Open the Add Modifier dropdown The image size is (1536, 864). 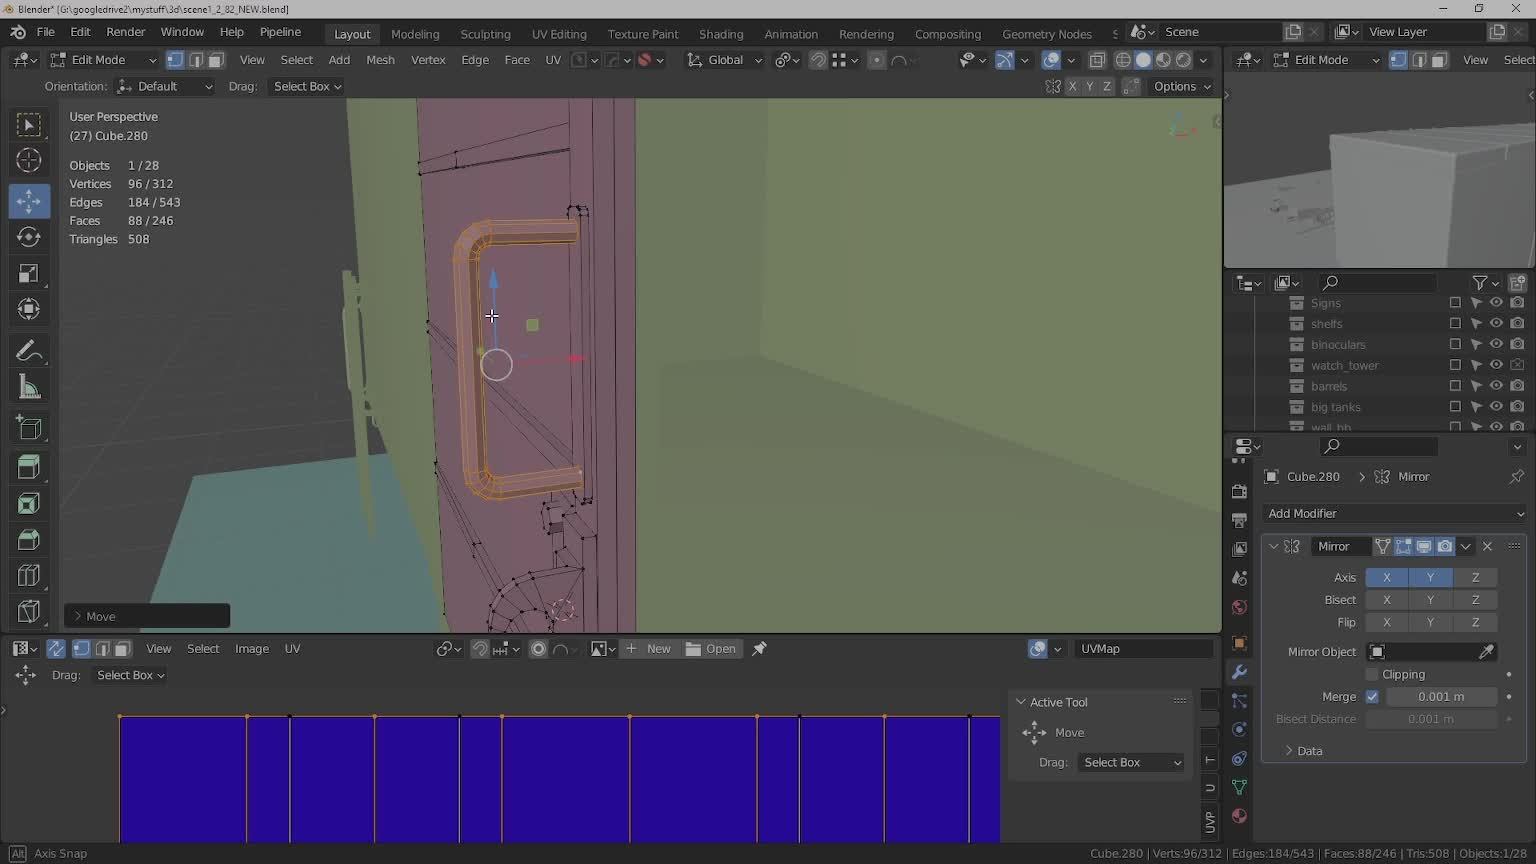point(1394,513)
